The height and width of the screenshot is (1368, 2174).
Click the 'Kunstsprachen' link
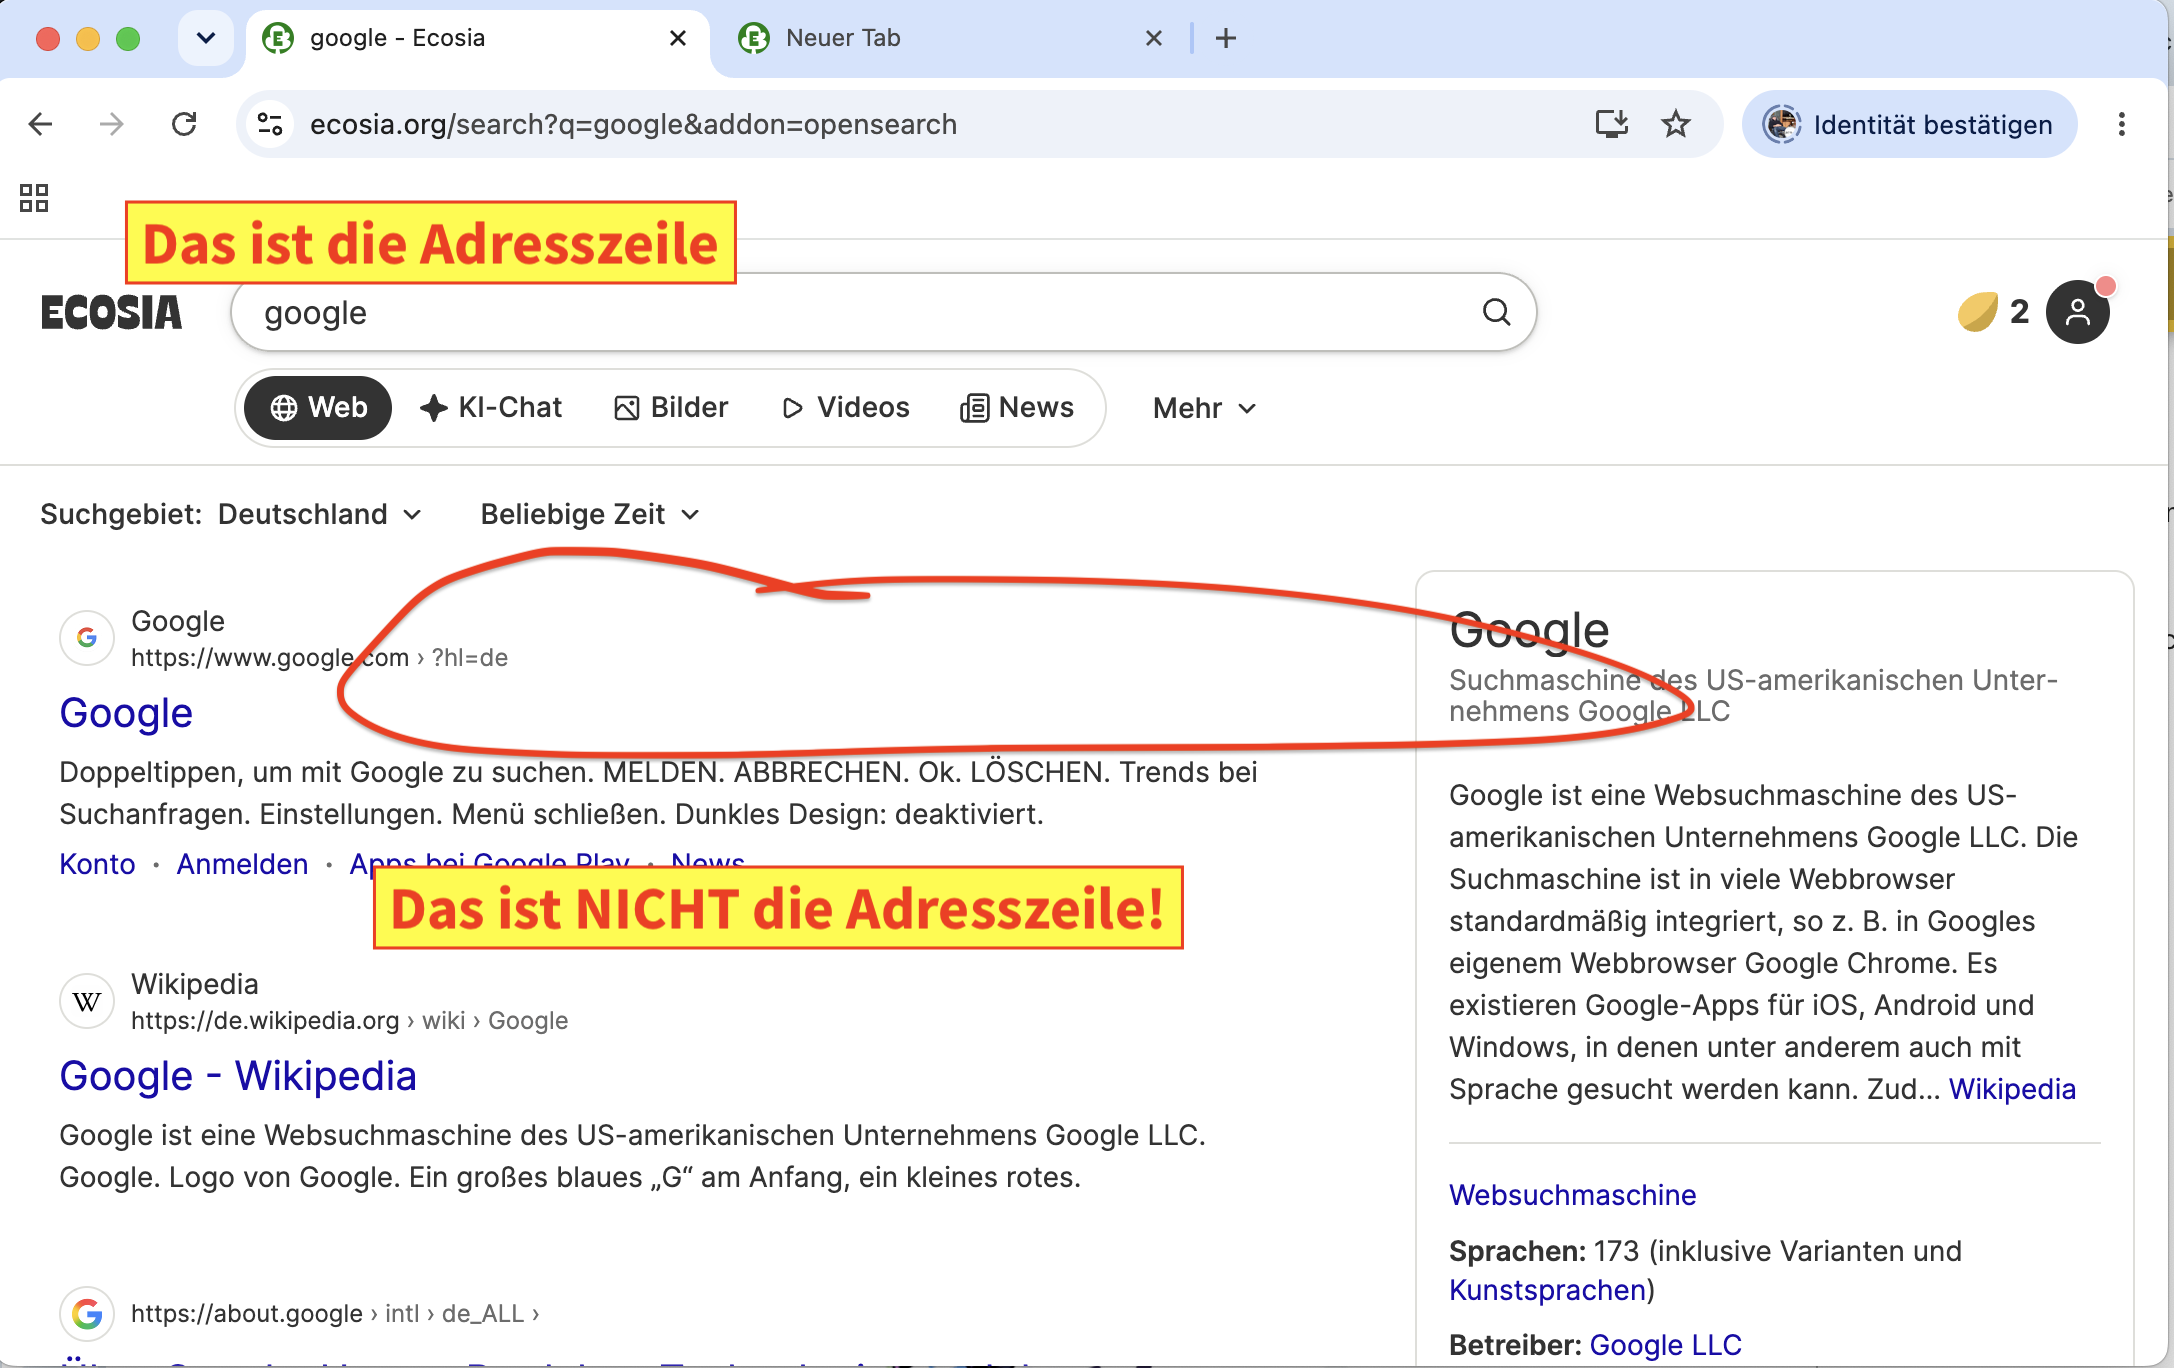pyautogui.click(x=1547, y=1290)
